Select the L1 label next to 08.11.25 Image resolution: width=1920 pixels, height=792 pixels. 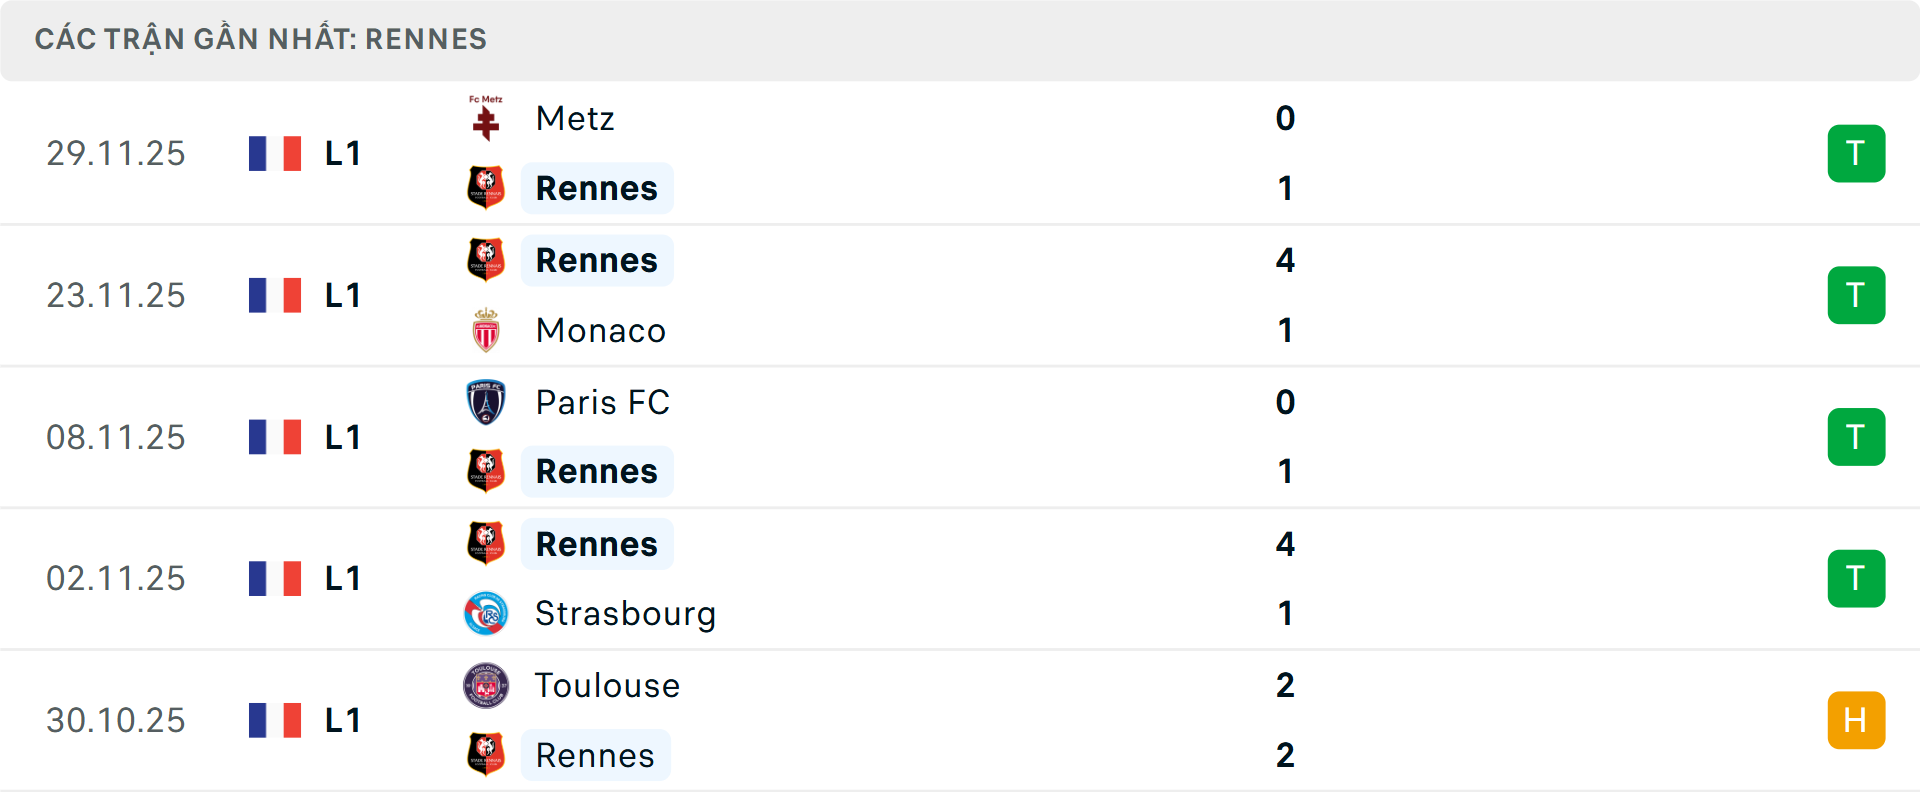pyautogui.click(x=341, y=437)
